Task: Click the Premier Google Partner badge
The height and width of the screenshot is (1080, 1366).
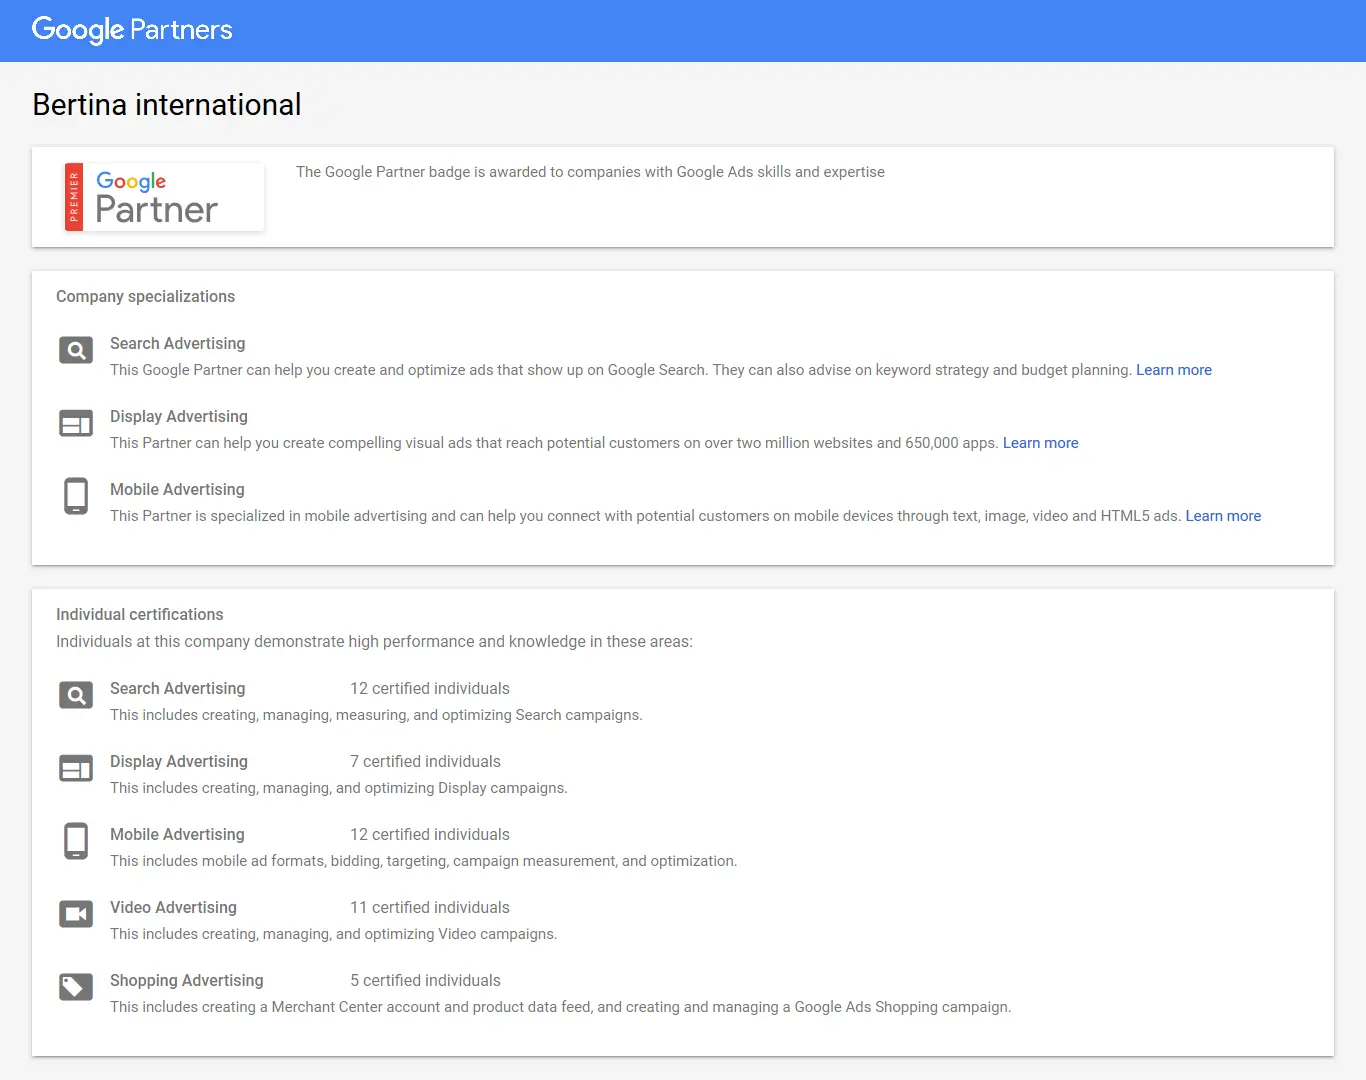Action: (164, 197)
